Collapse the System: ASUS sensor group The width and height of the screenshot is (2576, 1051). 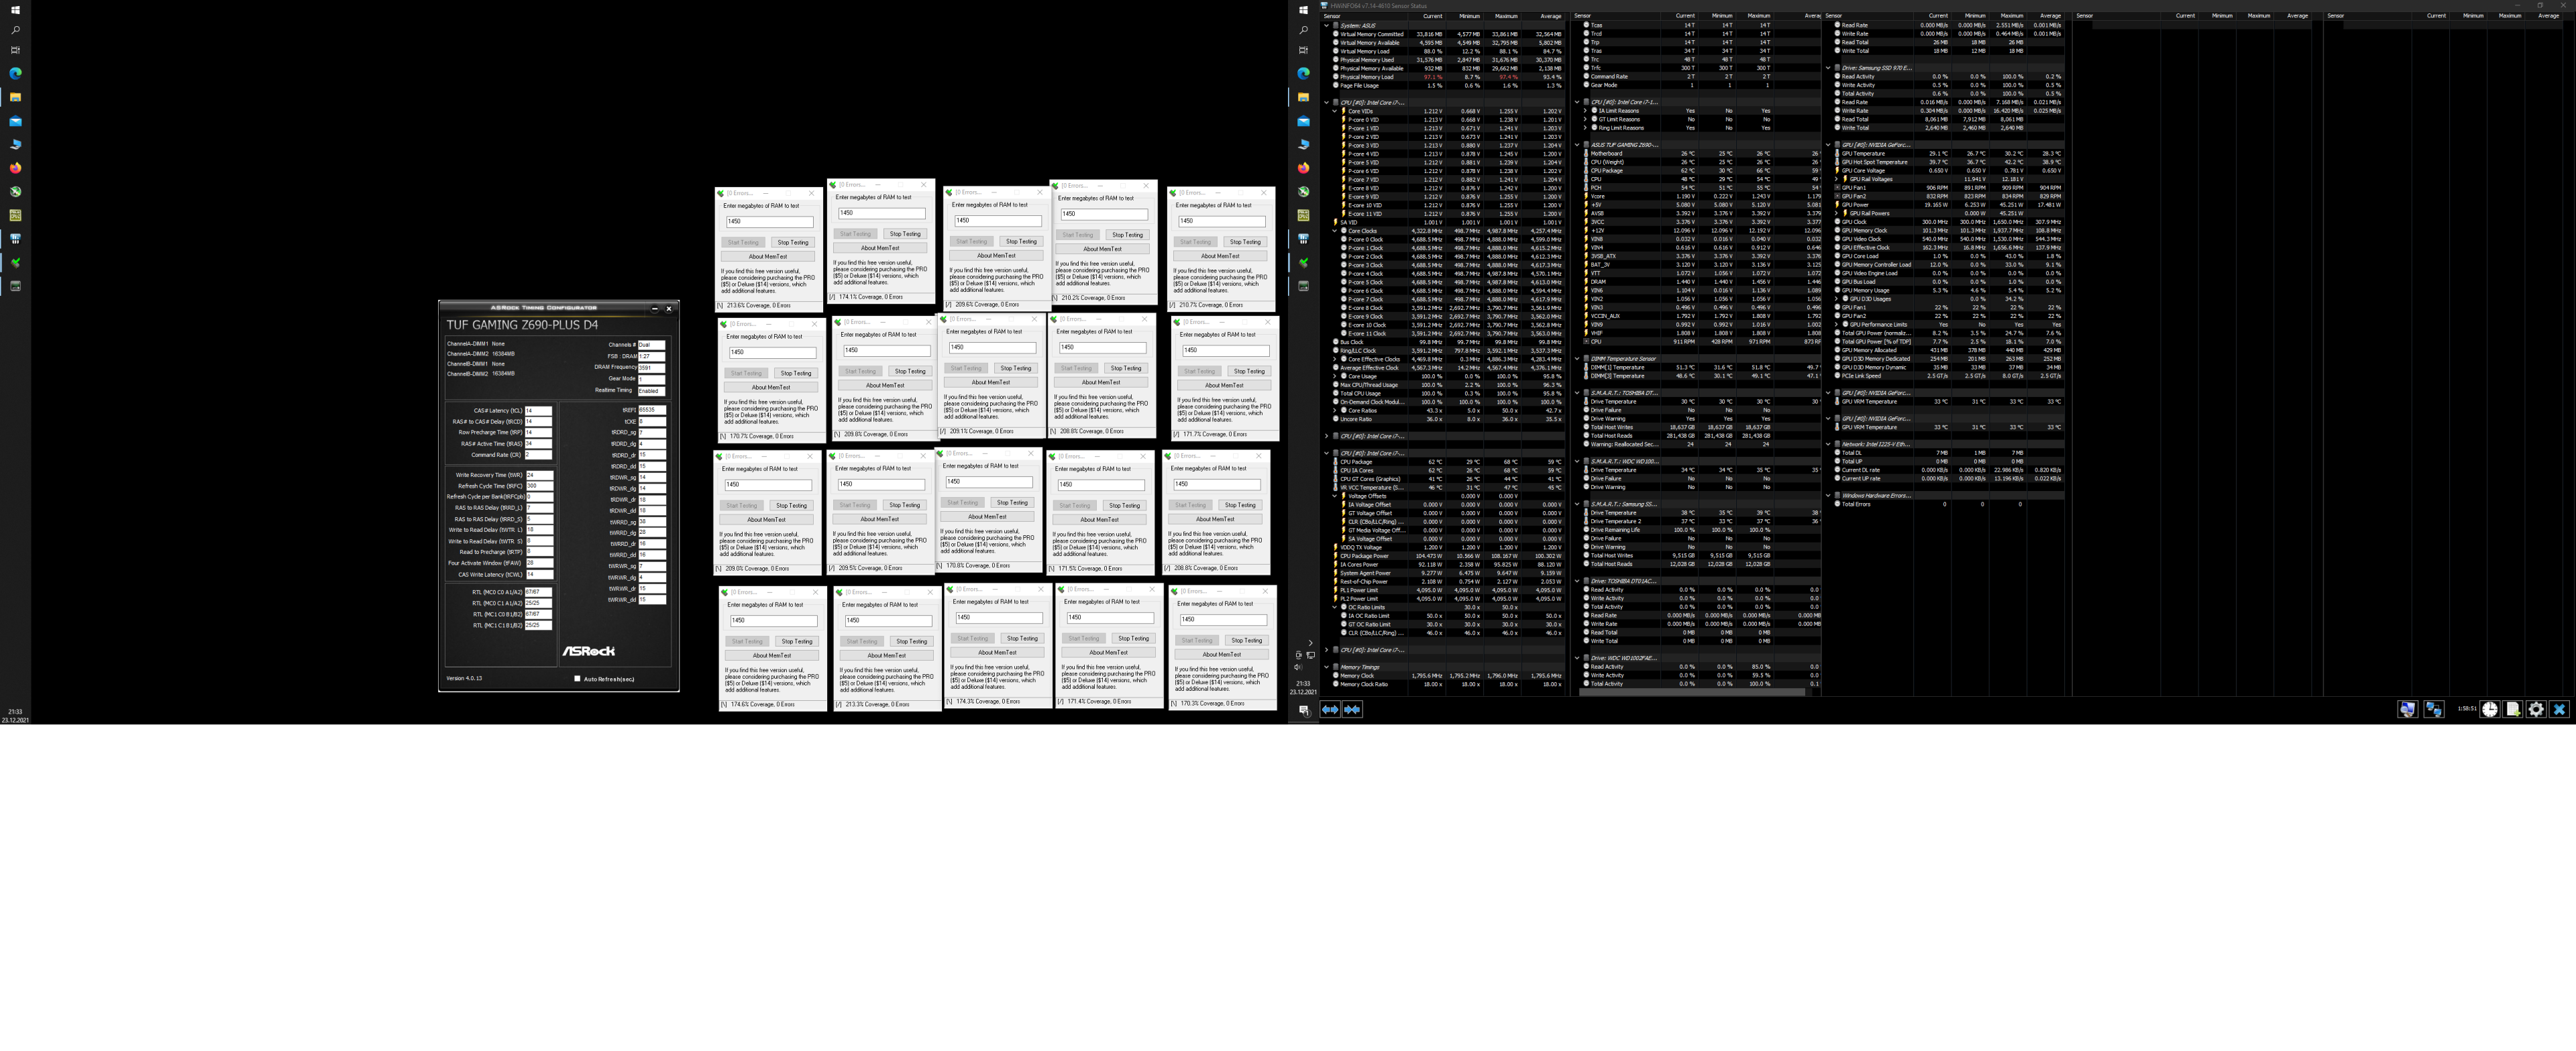click(x=1327, y=26)
